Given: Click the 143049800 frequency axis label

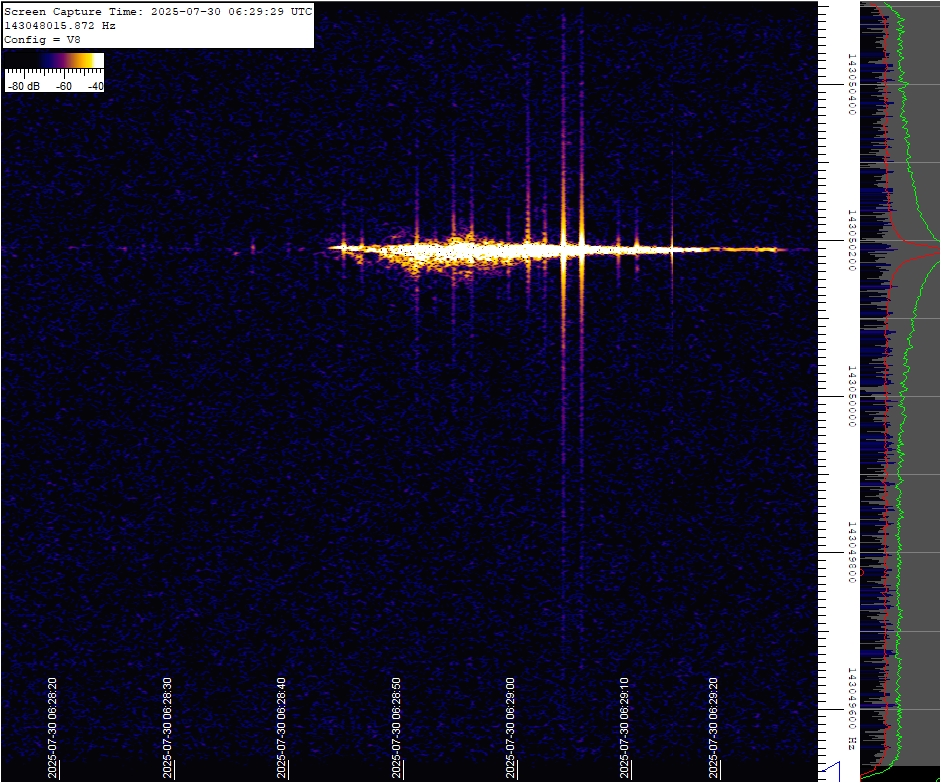Looking at the screenshot, I should (851, 552).
